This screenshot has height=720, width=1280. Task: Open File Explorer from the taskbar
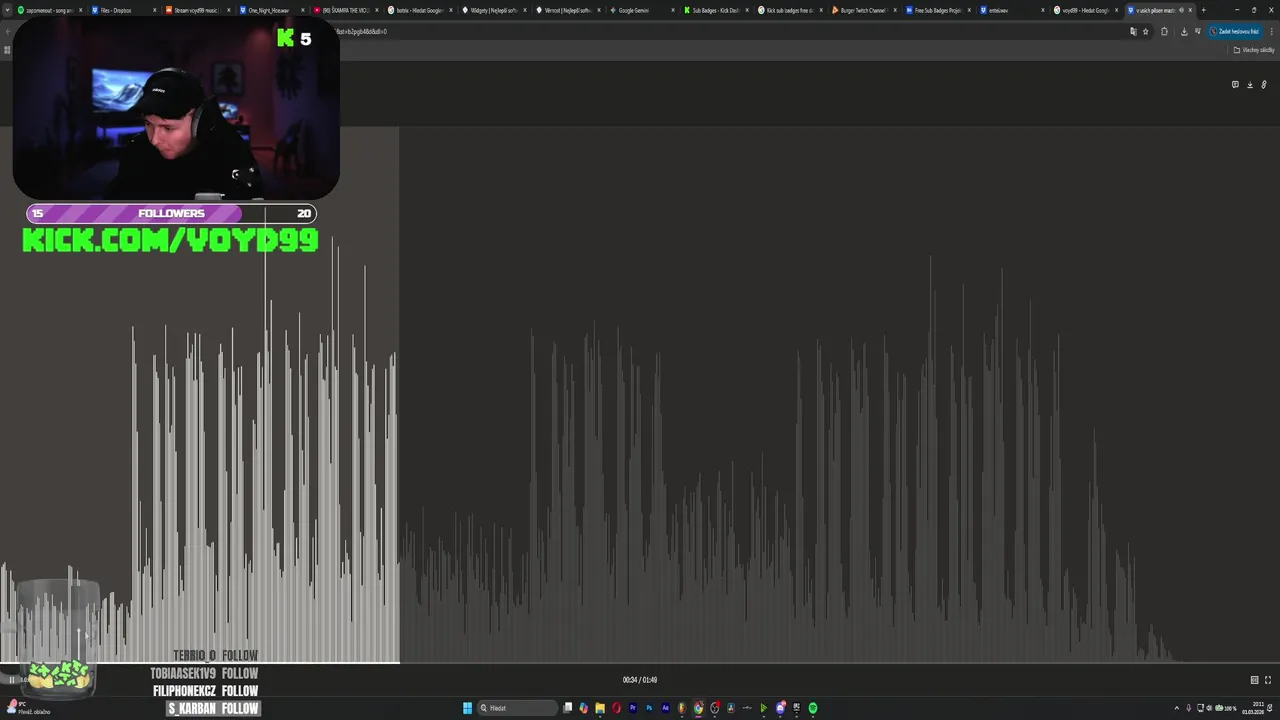point(600,708)
